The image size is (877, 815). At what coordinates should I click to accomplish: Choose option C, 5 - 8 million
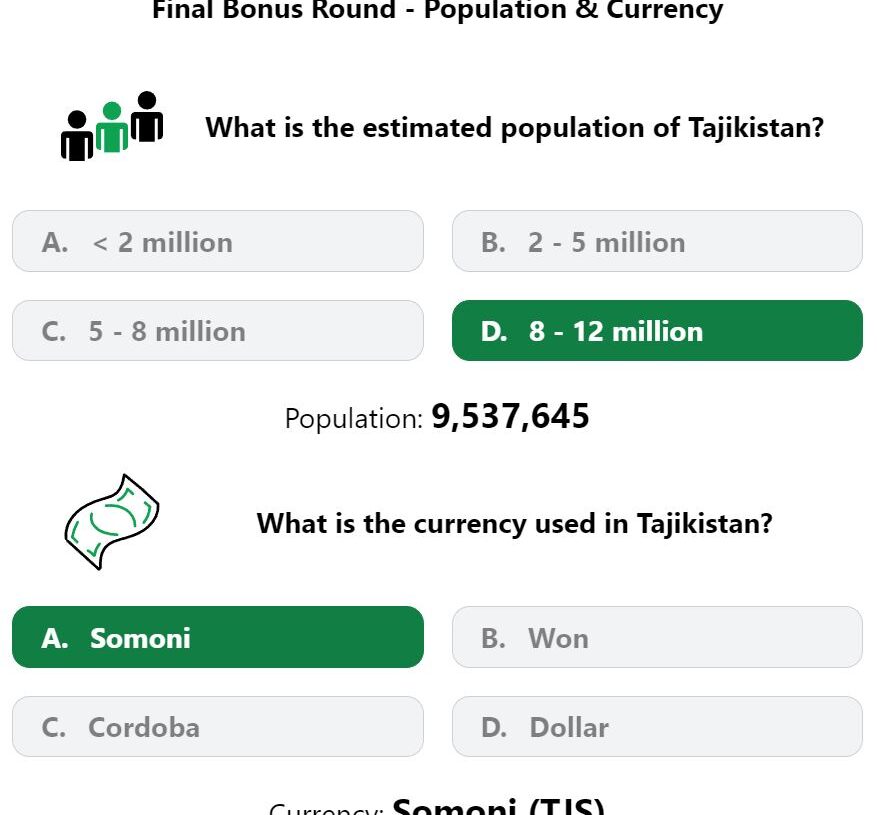click(x=218, y=331)
